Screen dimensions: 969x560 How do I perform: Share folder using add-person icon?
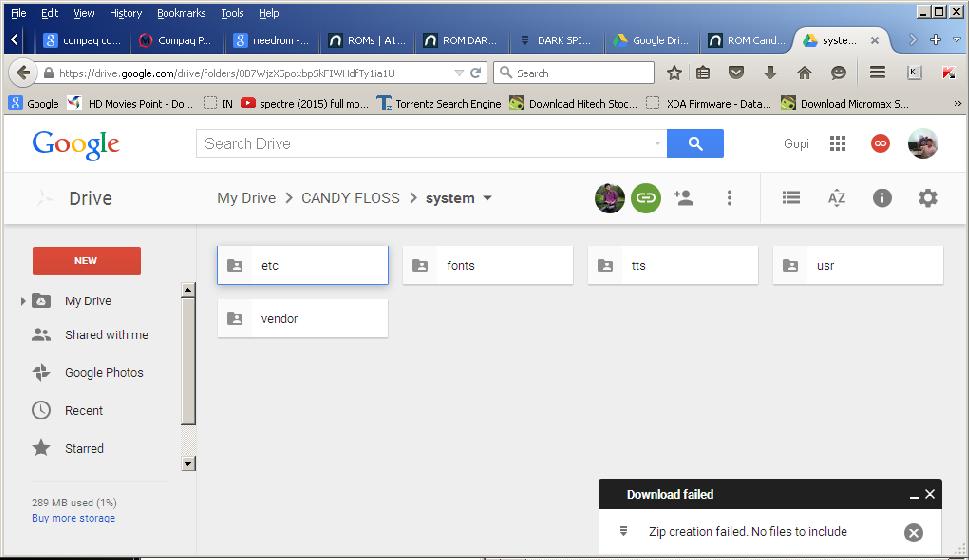click(x=684, y=198)
